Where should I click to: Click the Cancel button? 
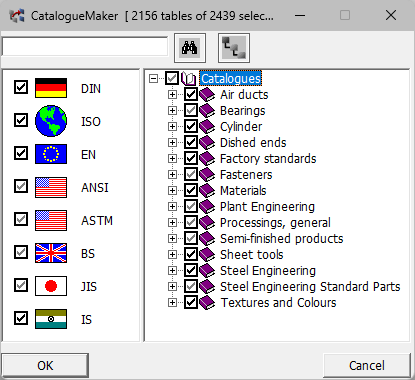pyautogui.click(x=367, y=366)
